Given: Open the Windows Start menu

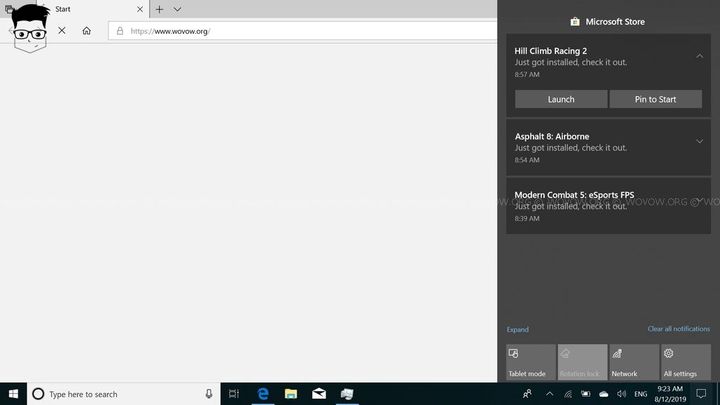Looking at the screenshot, I should point(13,394).
